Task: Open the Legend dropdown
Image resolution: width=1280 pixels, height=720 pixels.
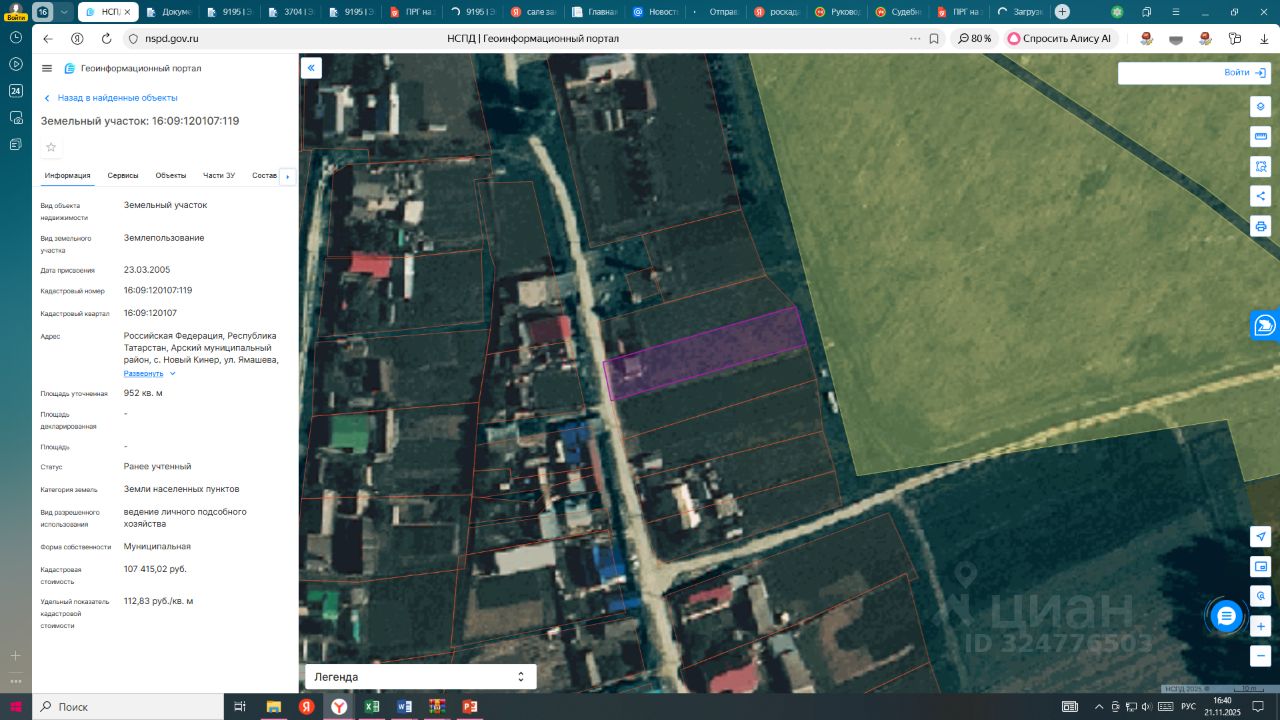Action: pyautogui.click(x=420, y=677)
